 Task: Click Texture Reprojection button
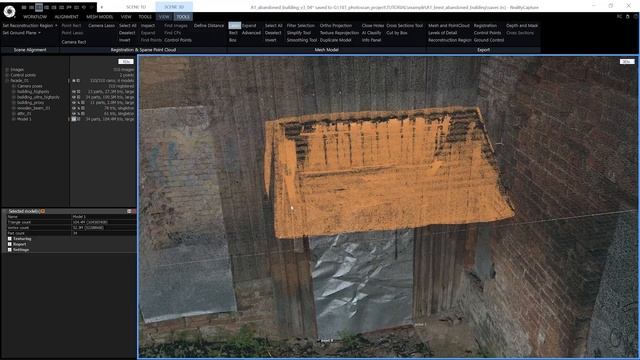[x=339, y=33]
